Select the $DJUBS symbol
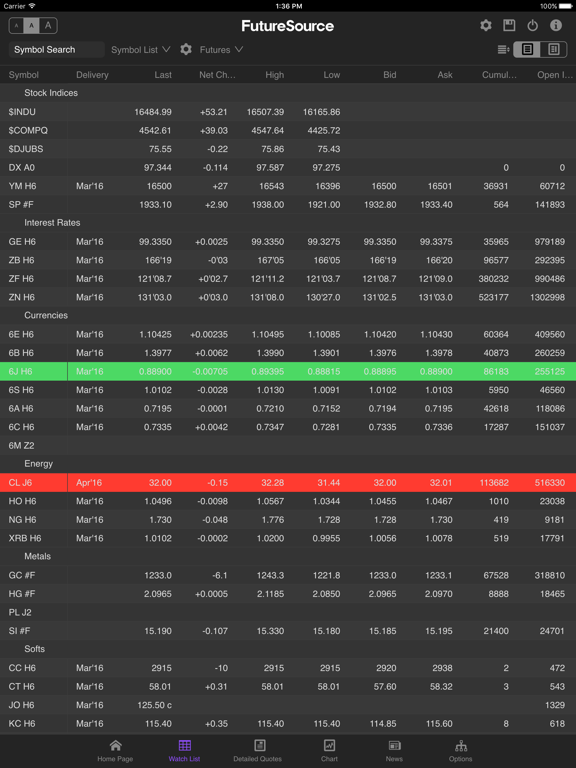576x768 pixels. click(25, 149)
